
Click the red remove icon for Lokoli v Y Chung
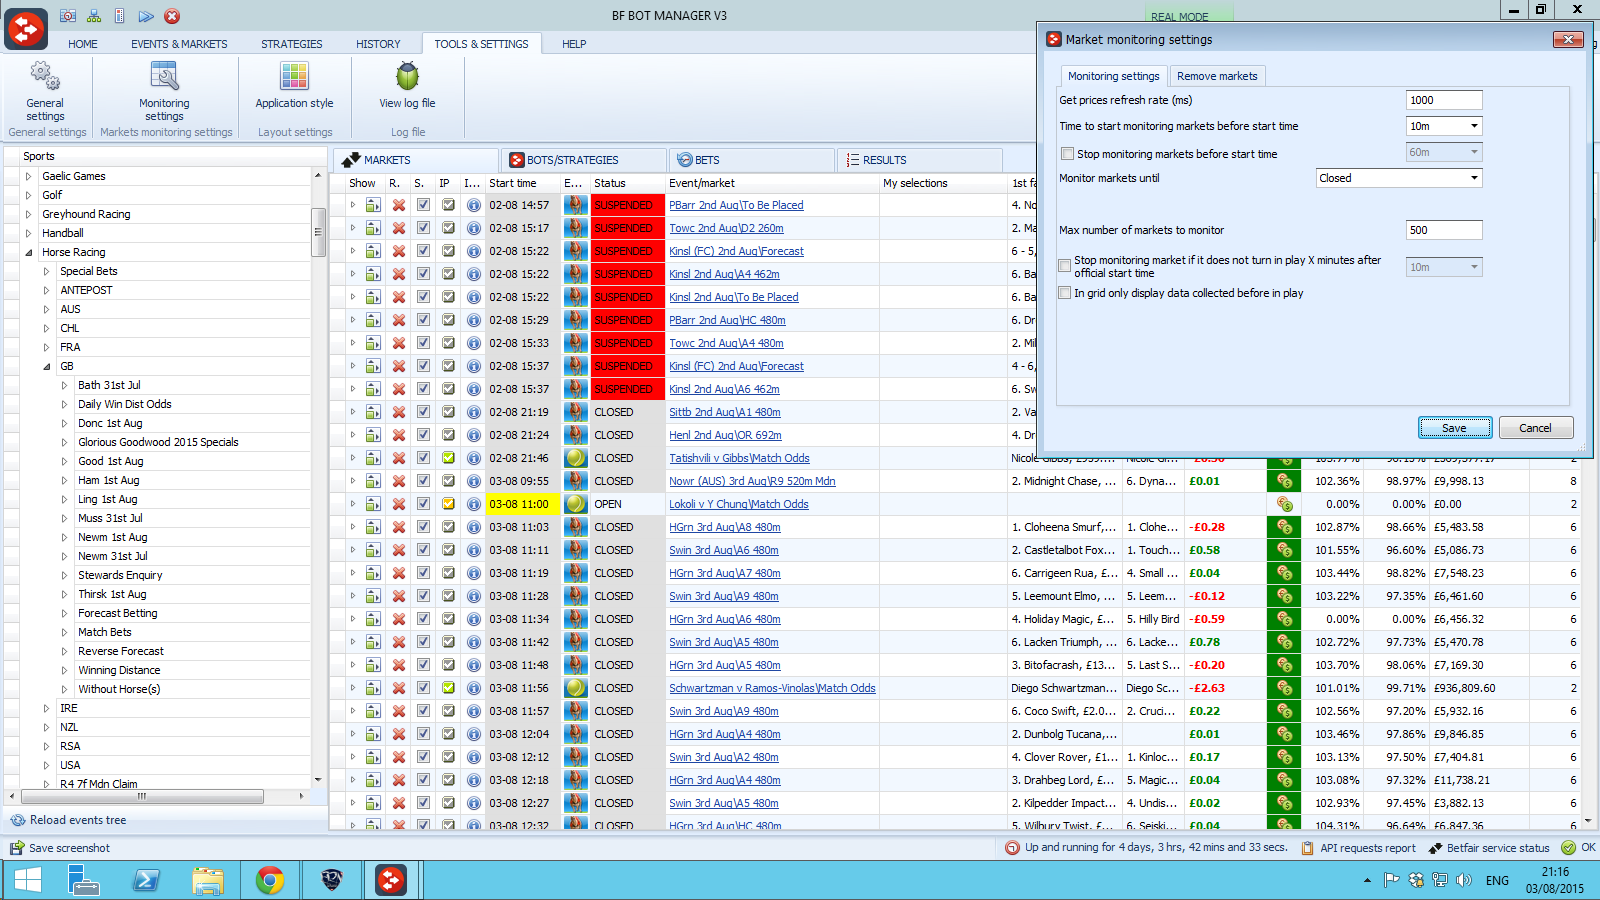(398, 504)
